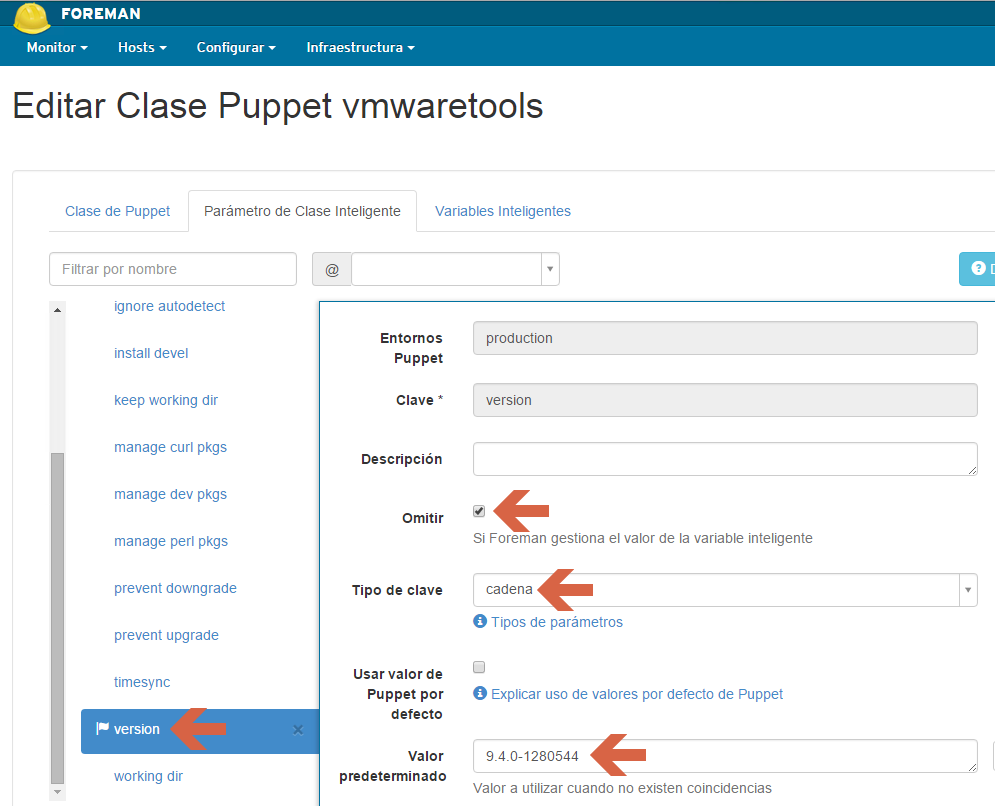This screenshot has height=806, width=995.
Task: Open the Monitor menu
Action: 57,48
